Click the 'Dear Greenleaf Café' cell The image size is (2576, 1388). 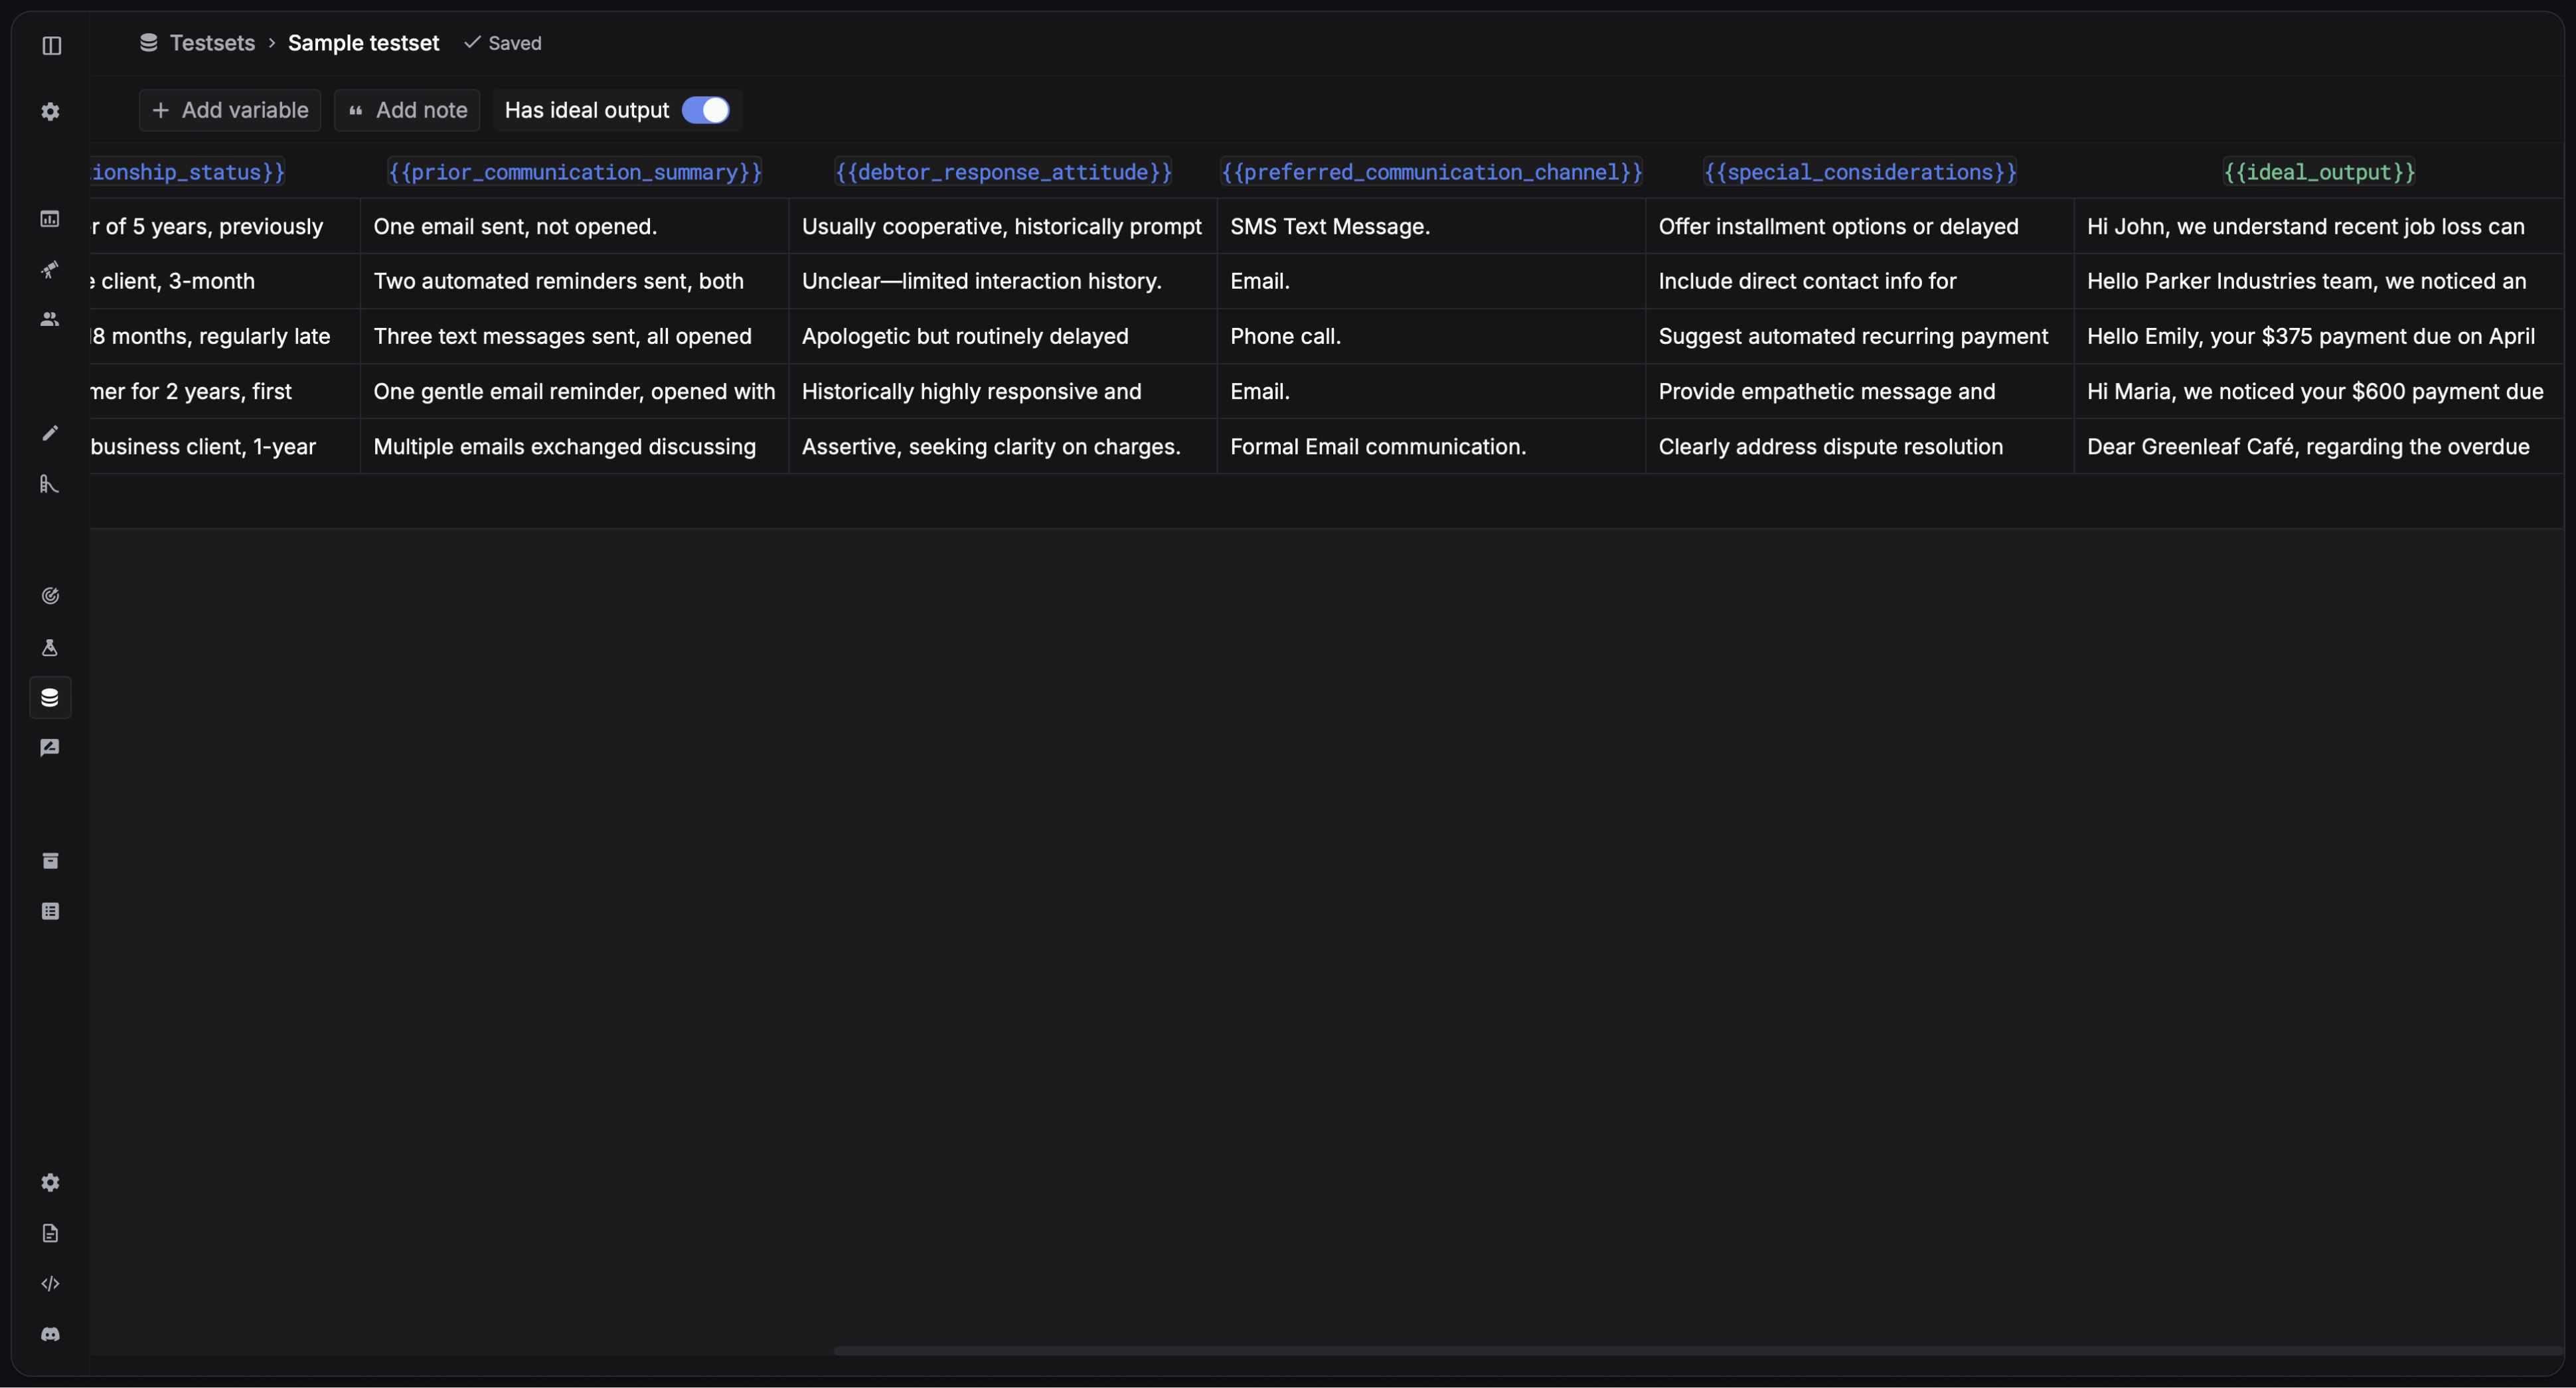2319,446
